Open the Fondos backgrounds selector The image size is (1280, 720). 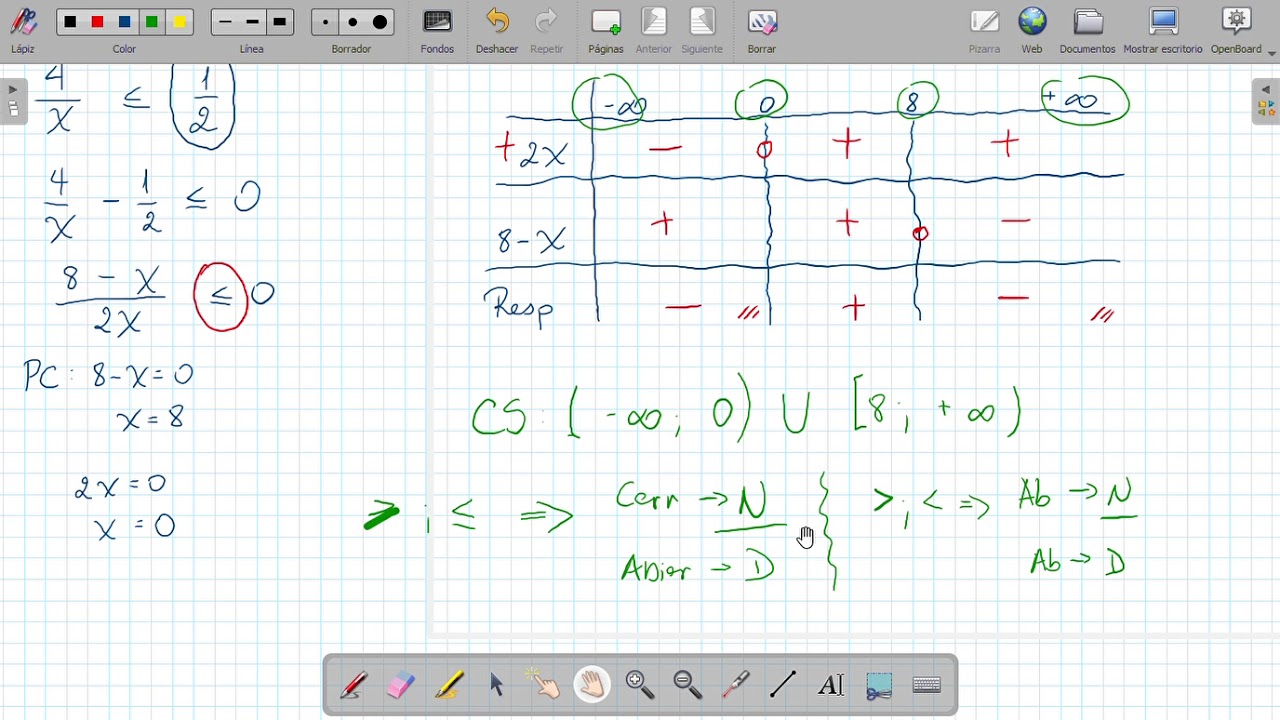point(437,30)
